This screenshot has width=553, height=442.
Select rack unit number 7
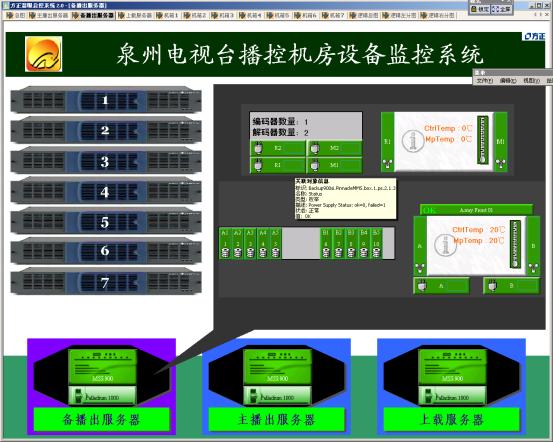[106, 282]
